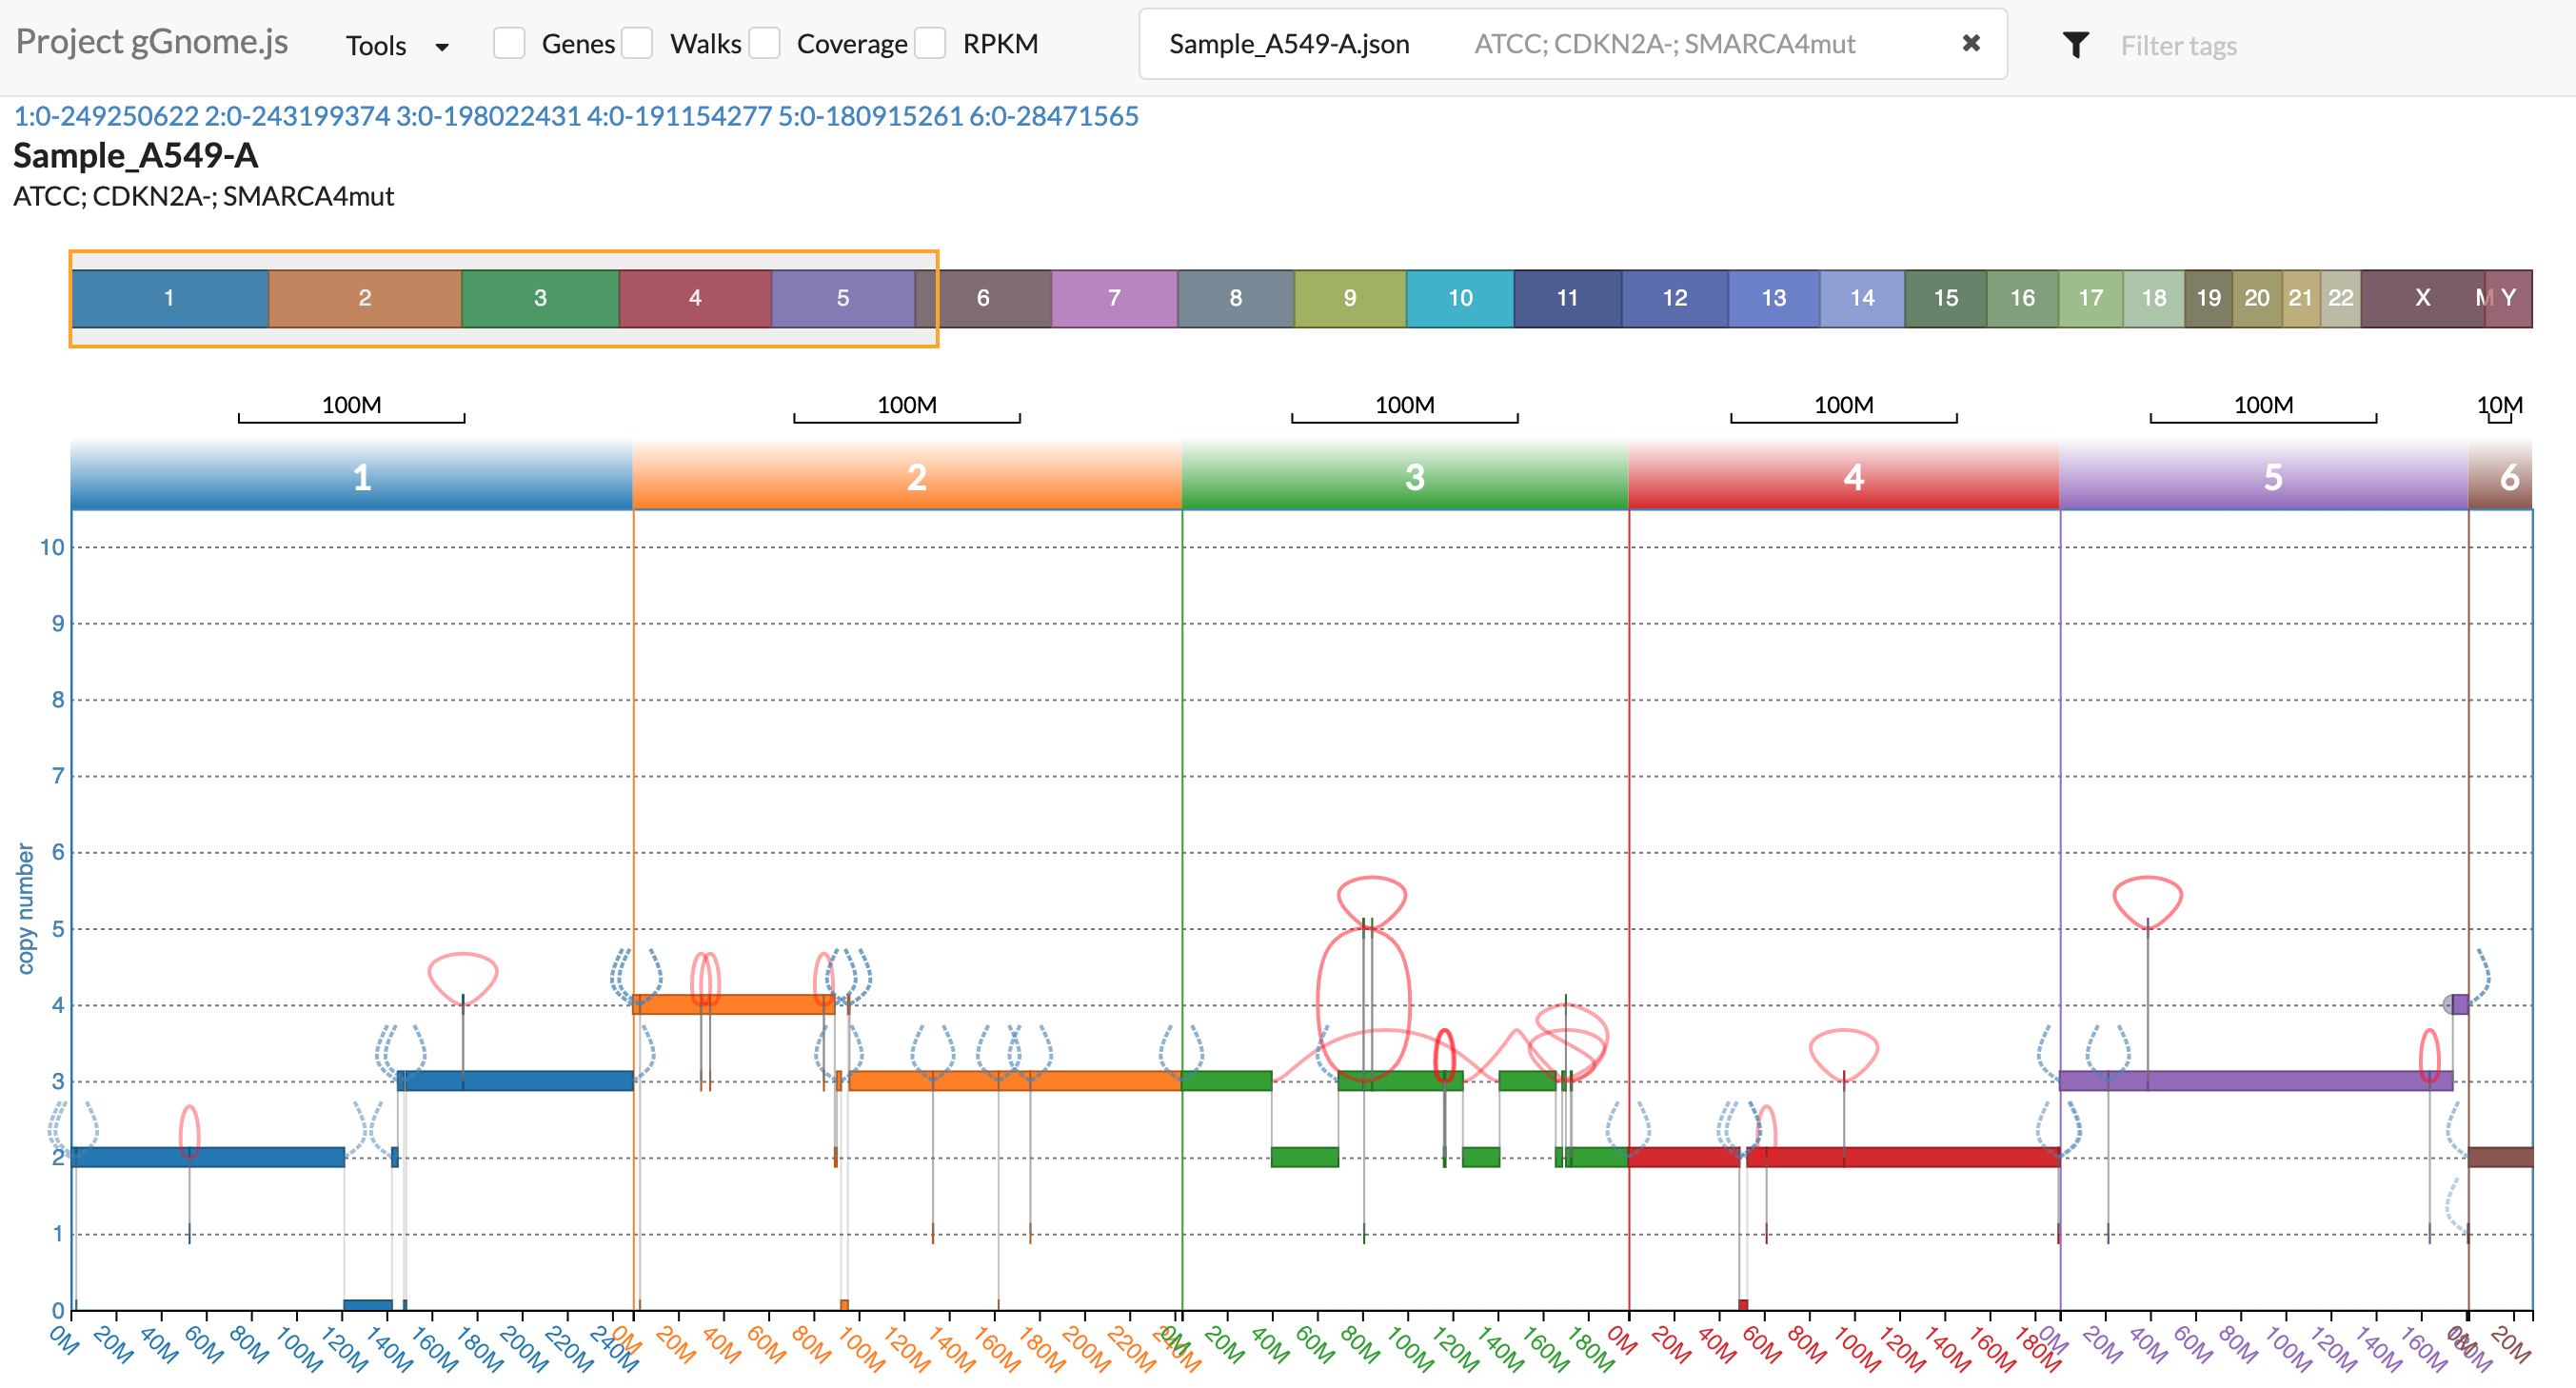
Task: Select chromosome 17 in the overview bar
Action: click(x=2091, y=298)
